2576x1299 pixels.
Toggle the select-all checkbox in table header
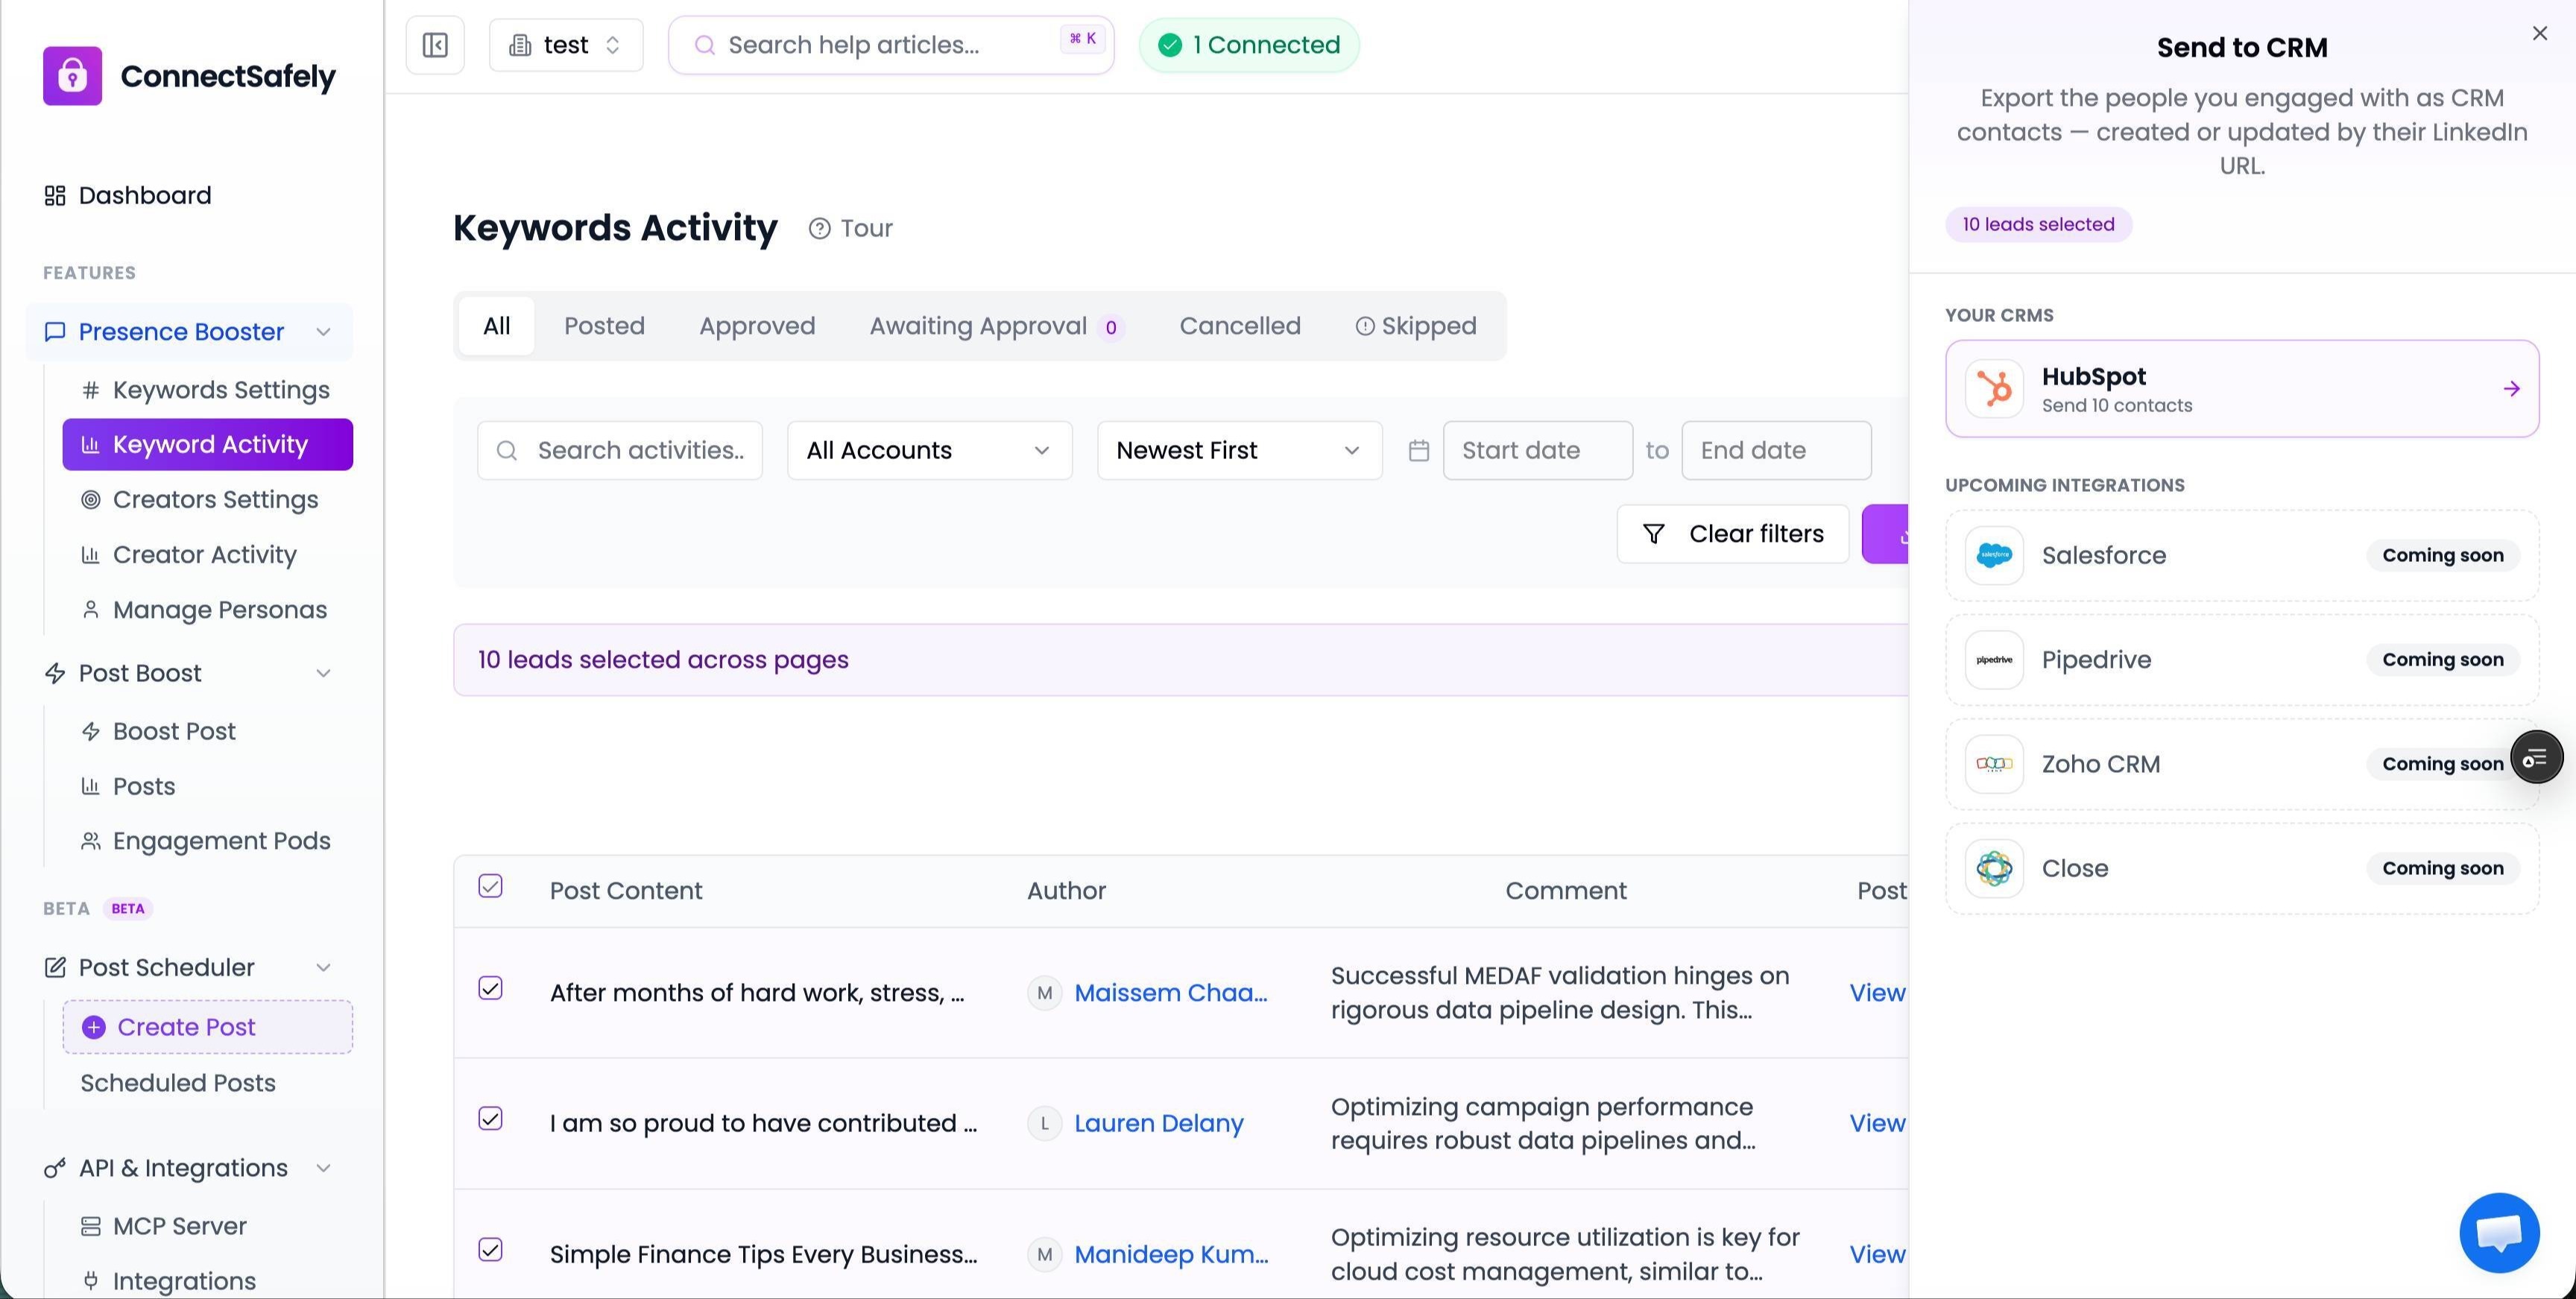pos(490,886)
